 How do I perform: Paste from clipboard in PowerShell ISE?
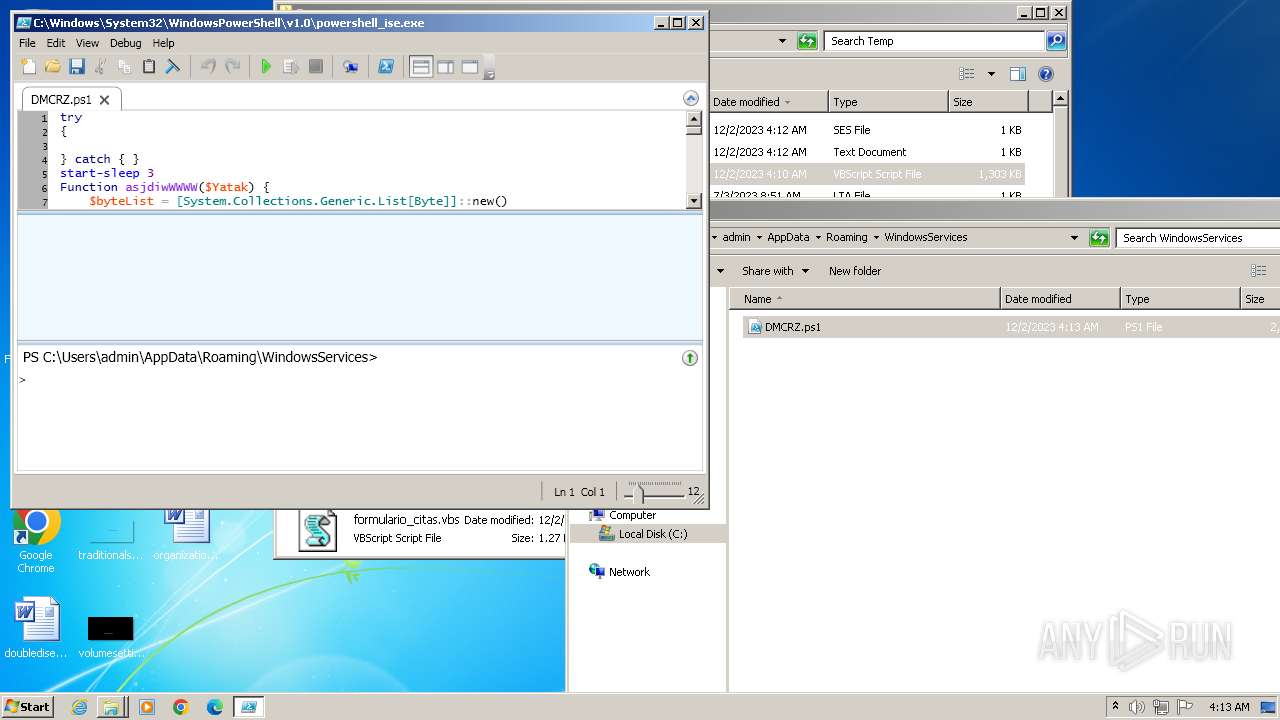pos(149,67)
